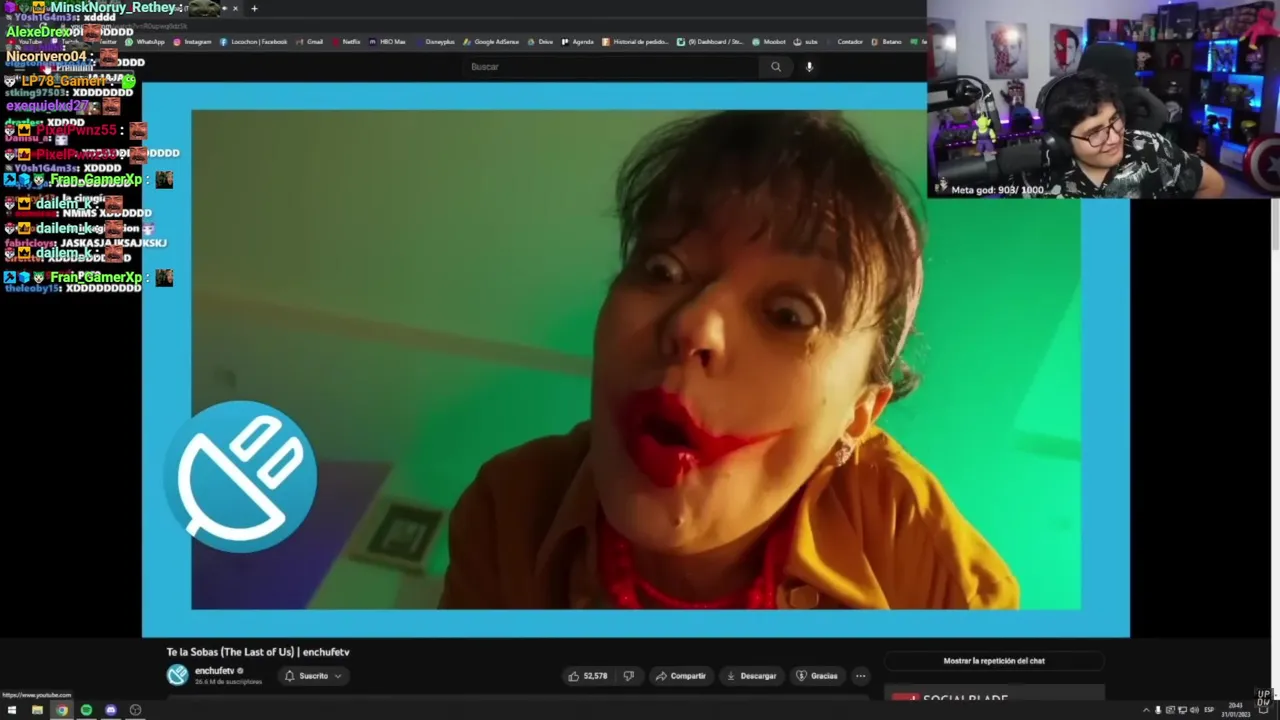Open the Disneyplus bookmark
Viewport: 1280px width, 720px height.
click(436, 42)
